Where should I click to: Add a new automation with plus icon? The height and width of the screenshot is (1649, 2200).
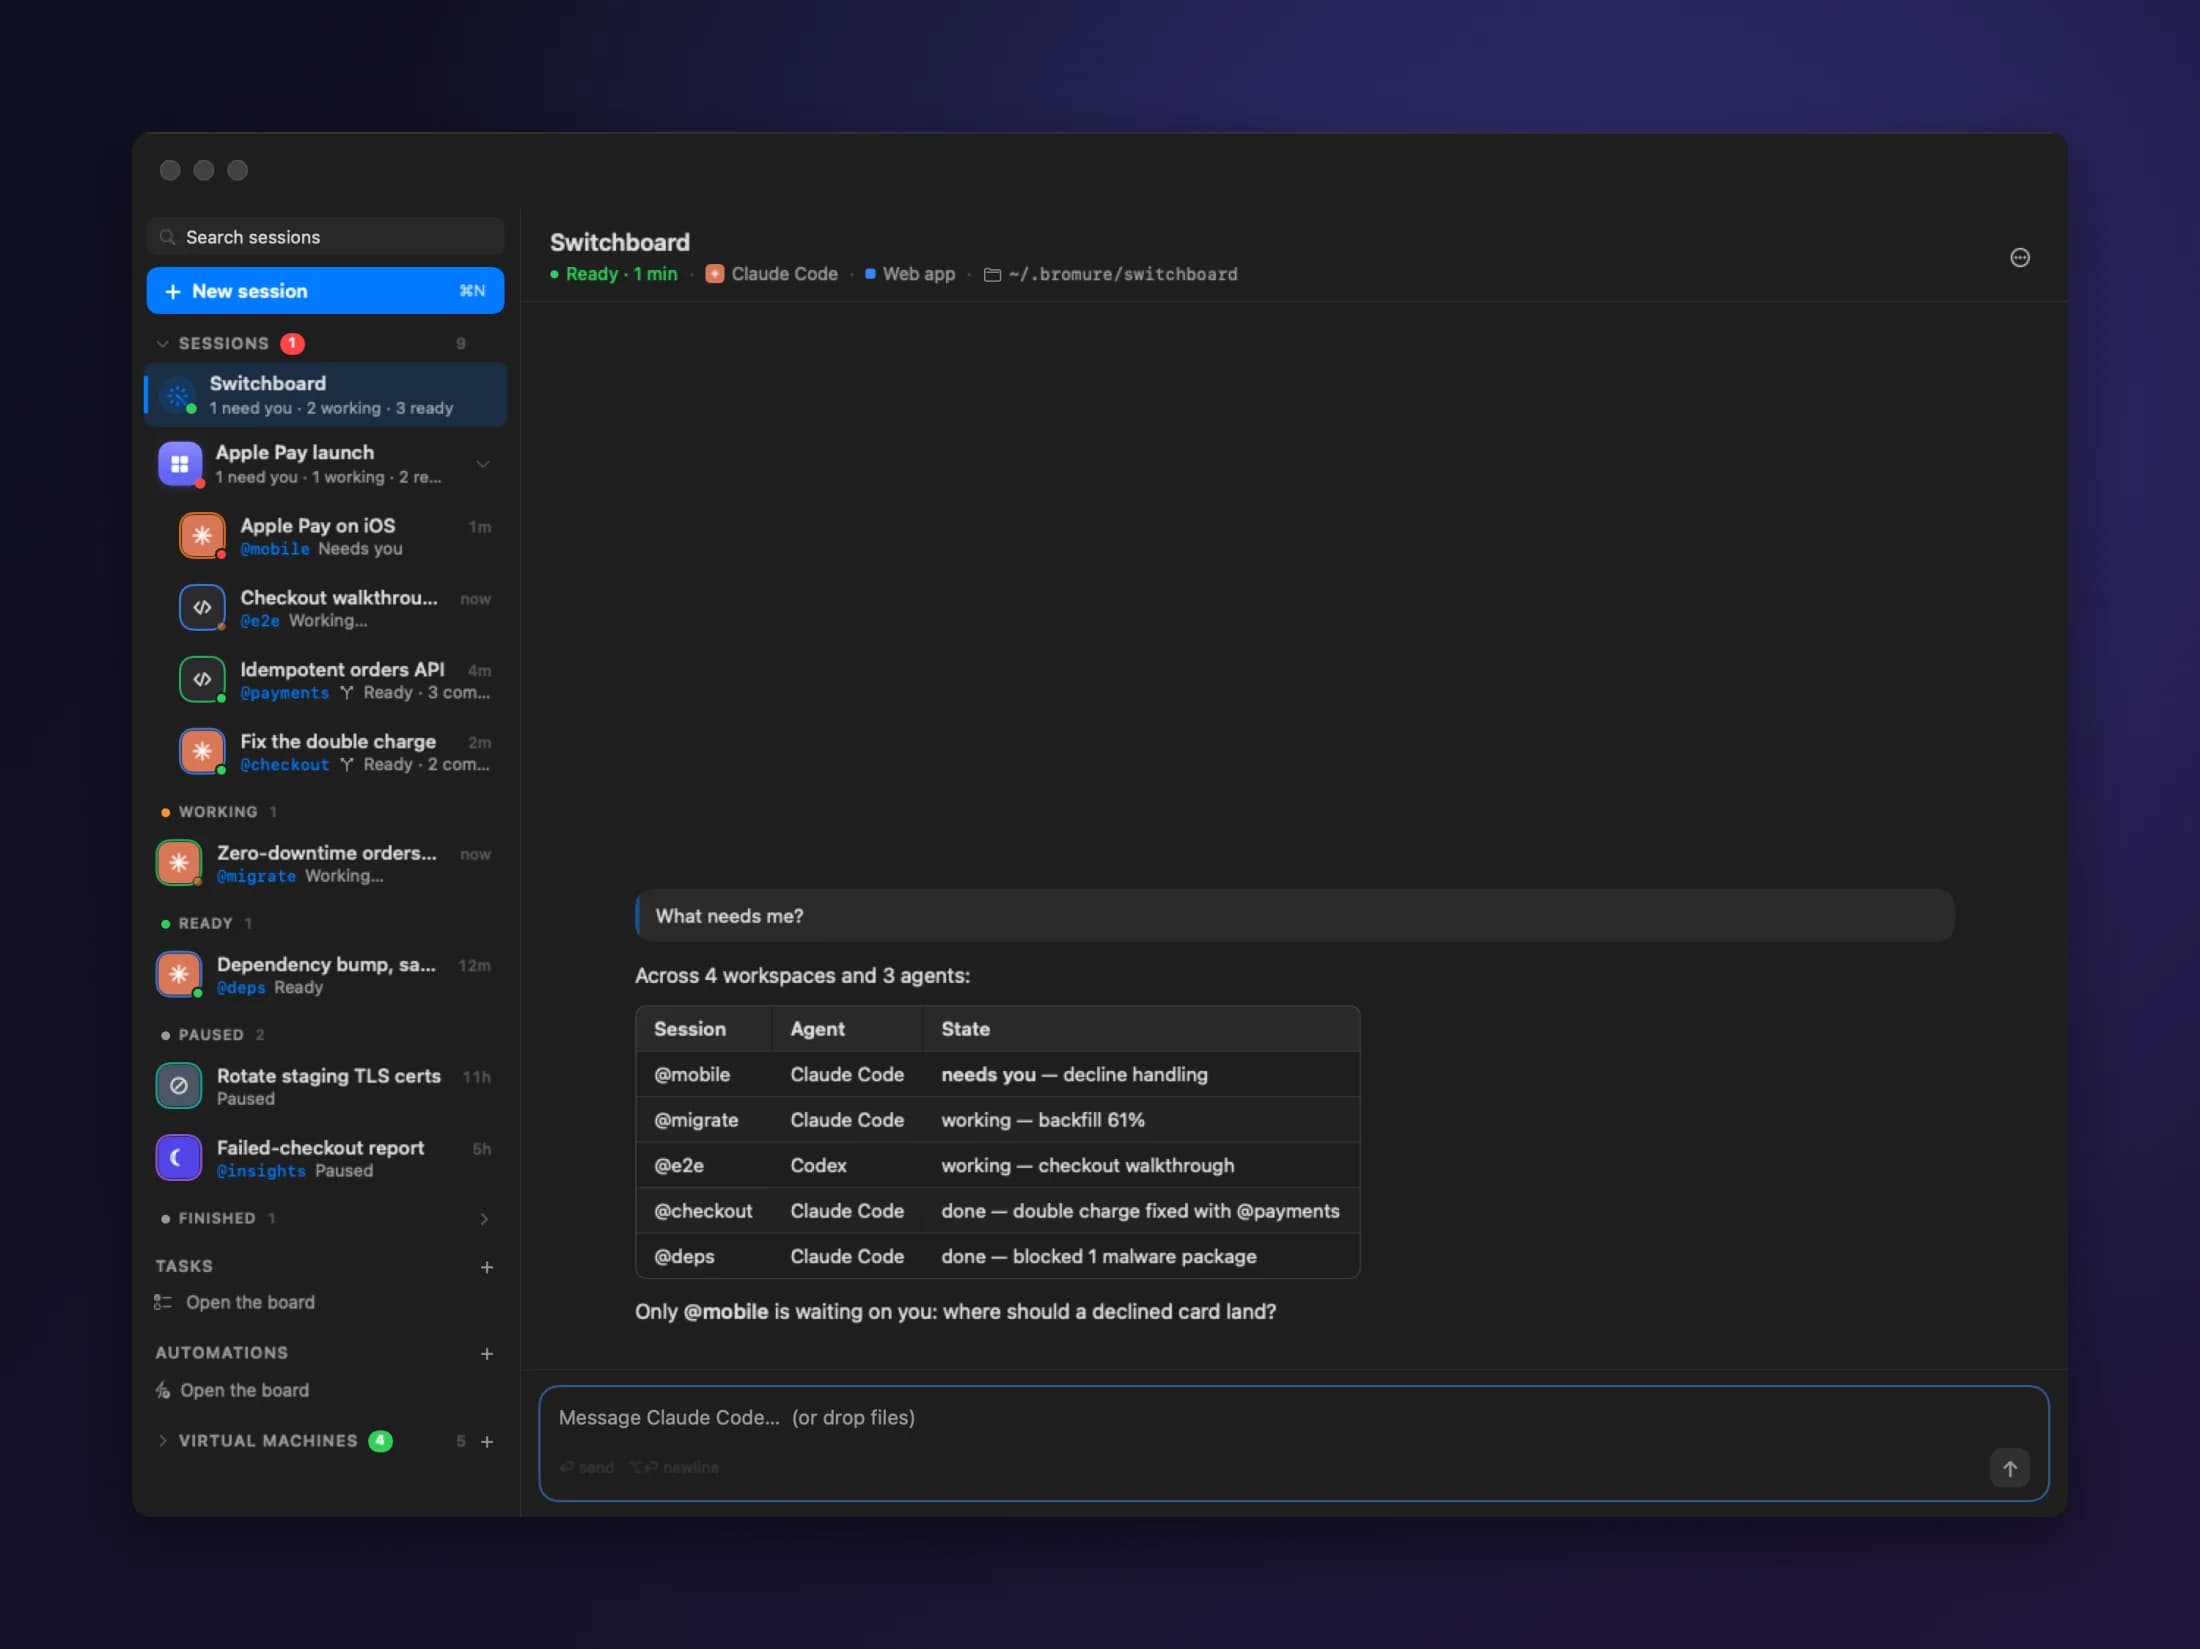click(x=487, y=1354)
